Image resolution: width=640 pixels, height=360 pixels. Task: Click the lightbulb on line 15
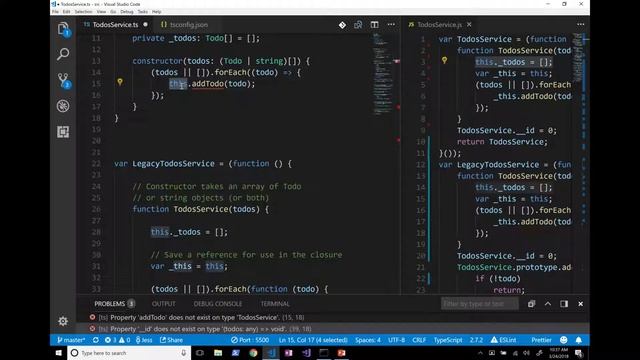tap(120, 82)
